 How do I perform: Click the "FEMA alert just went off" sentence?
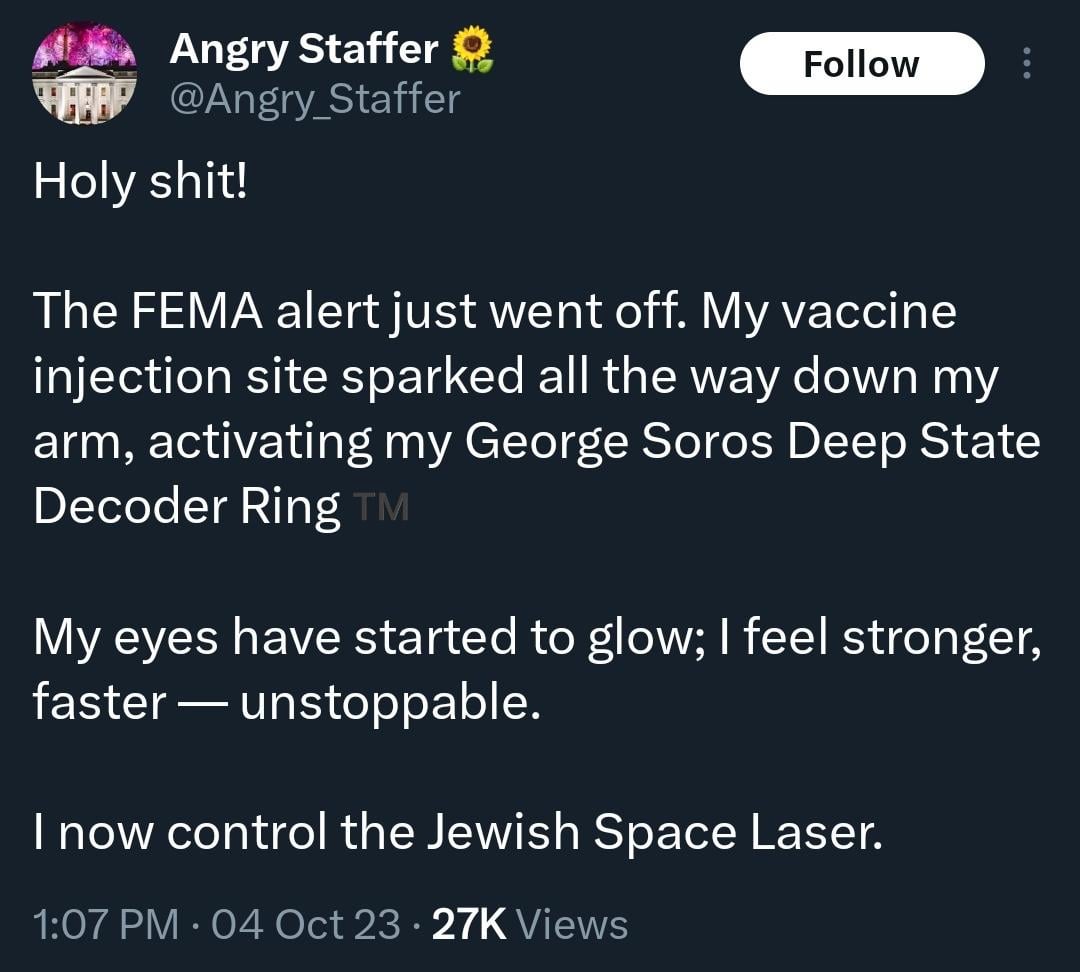362,312
